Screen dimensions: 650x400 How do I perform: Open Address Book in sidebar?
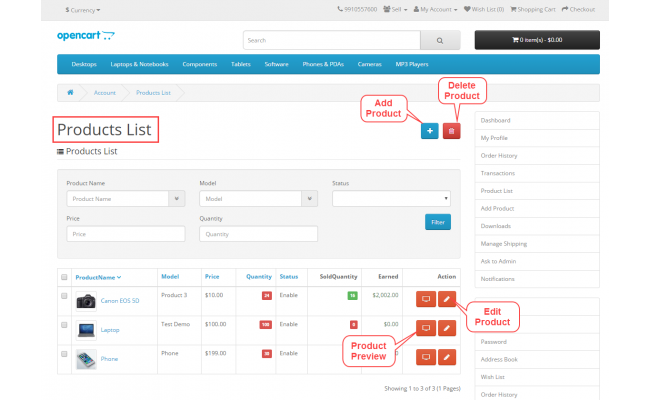point(537,359)
